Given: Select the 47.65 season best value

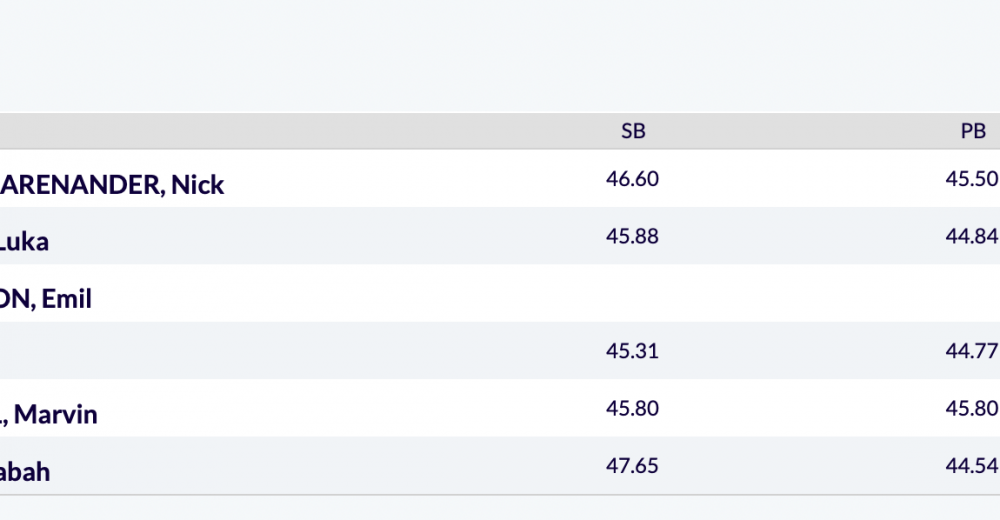Looking at the screenshot, I should (632, 466).
